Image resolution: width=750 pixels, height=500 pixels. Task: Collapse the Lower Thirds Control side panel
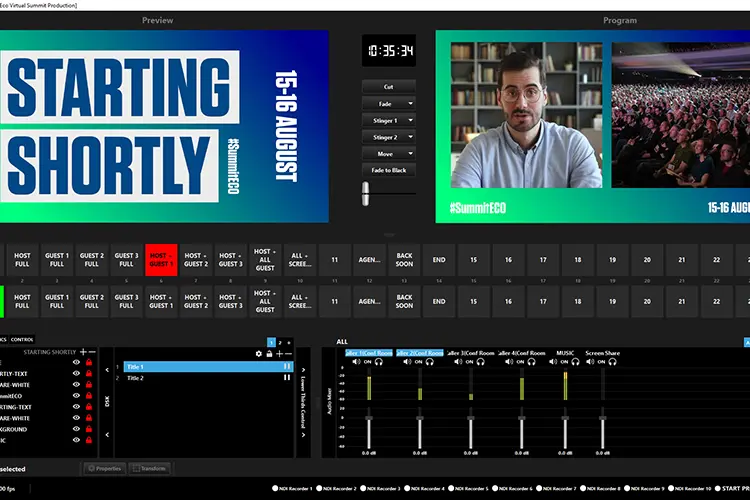tap(303, 402)
